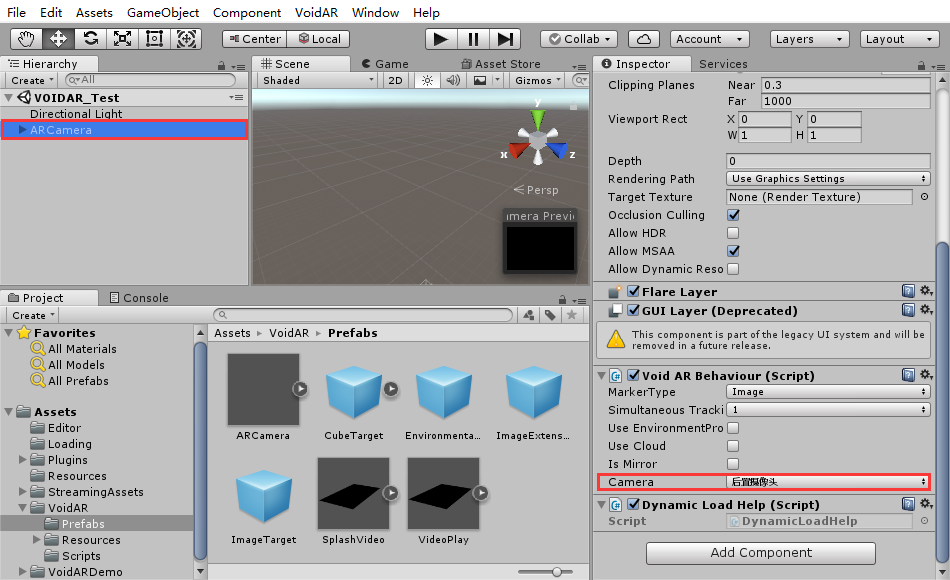
Task: Click the Pause button
Action: pyautogui.click(x=473, y=39)
